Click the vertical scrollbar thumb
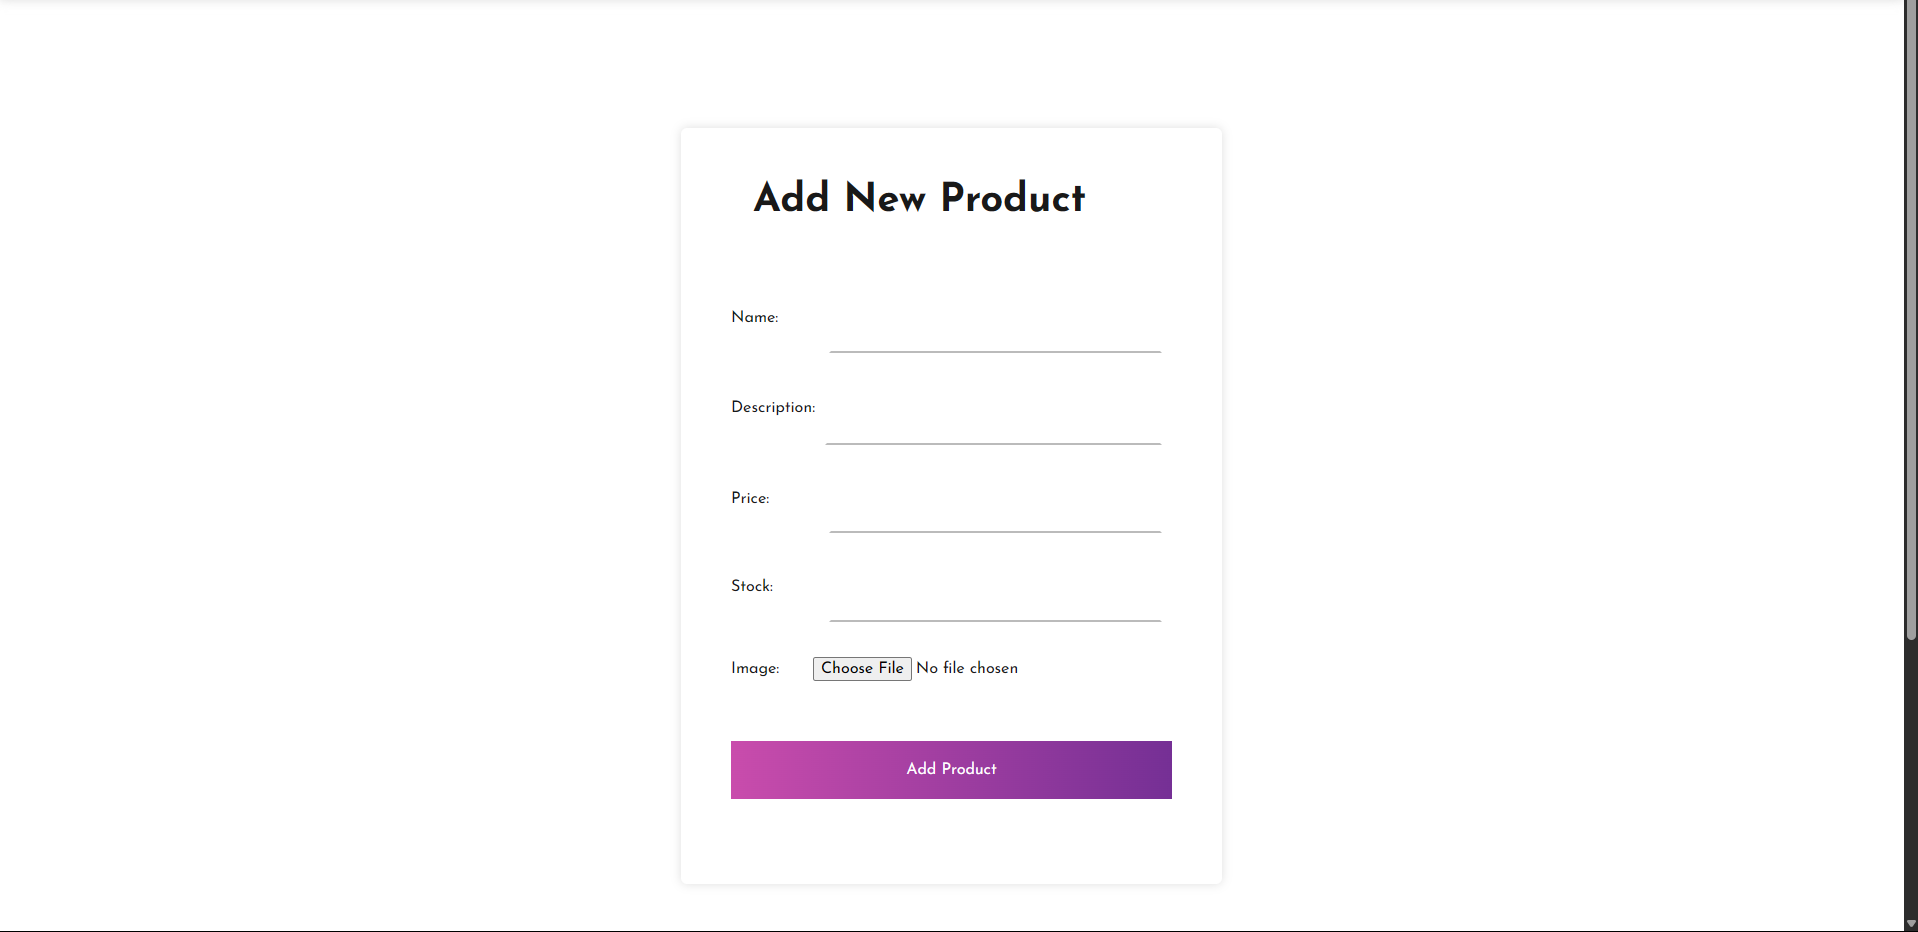 [x=1911, y=320]
